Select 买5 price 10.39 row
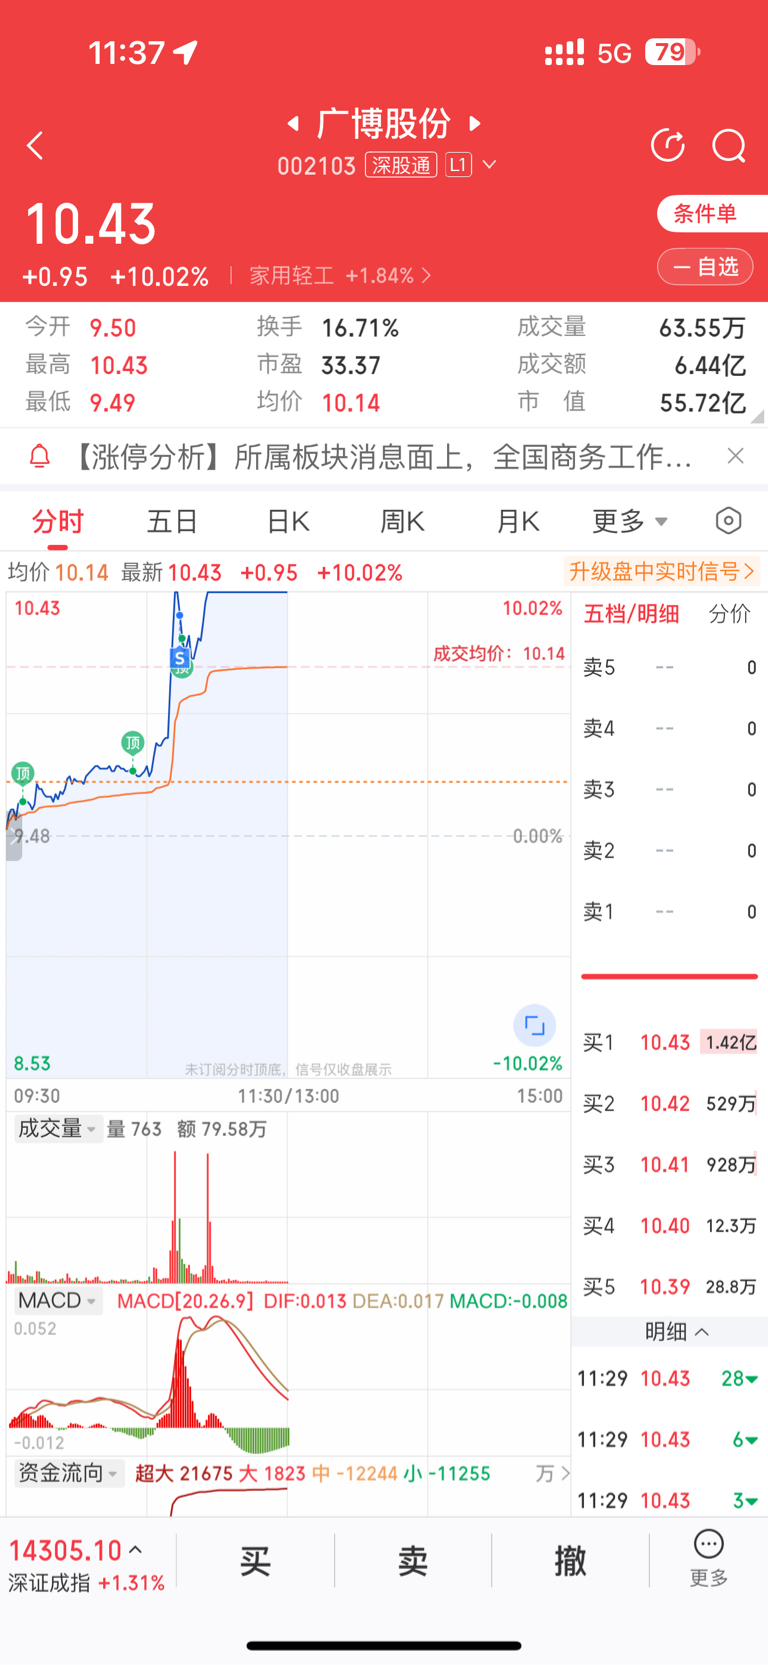The image size is (768, 1665). 669,1287
